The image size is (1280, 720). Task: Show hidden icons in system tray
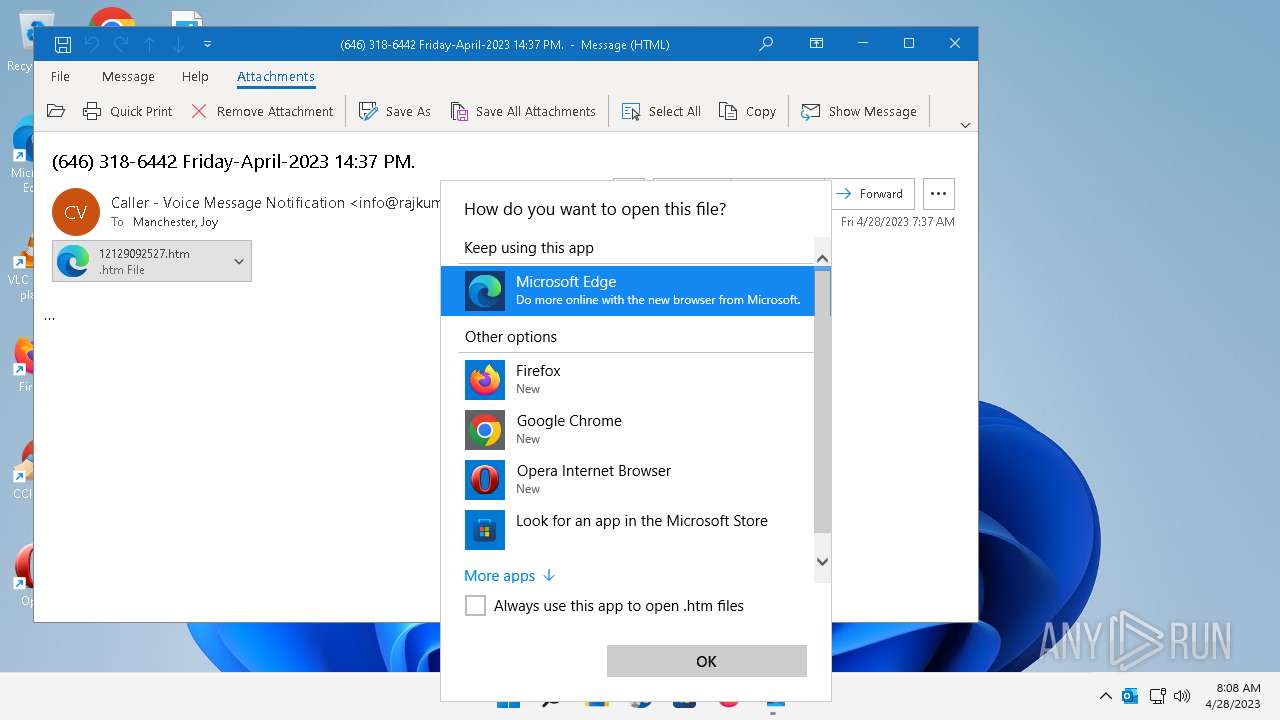pos(1105,696)
